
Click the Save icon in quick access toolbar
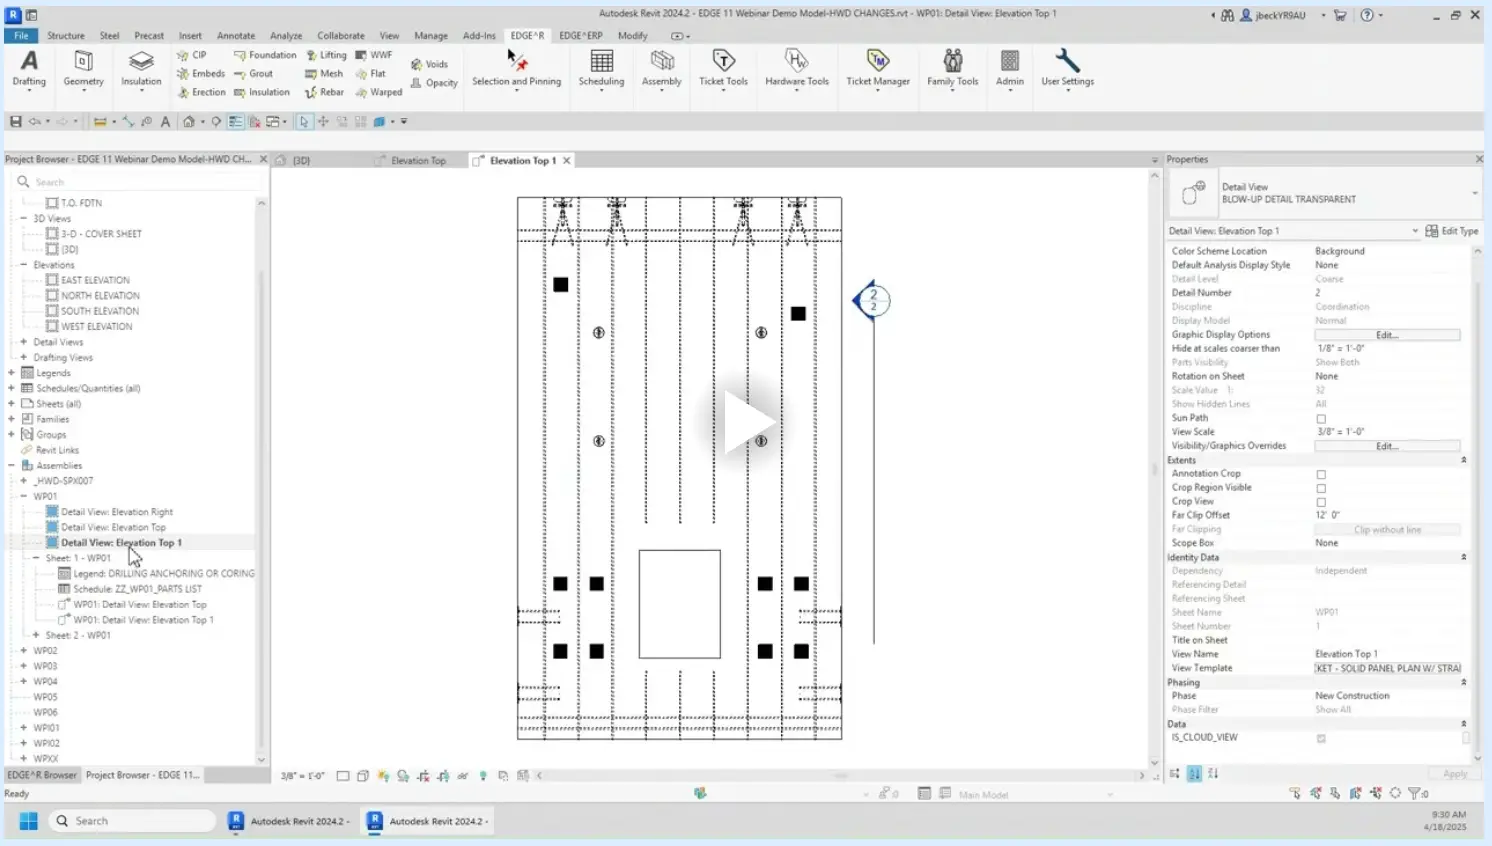(15, 122)
